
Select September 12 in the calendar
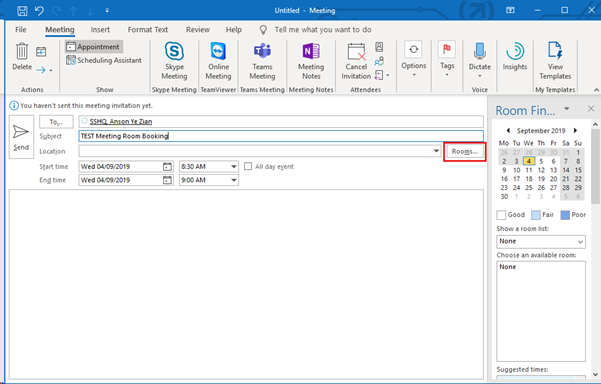tap(541, 170)
